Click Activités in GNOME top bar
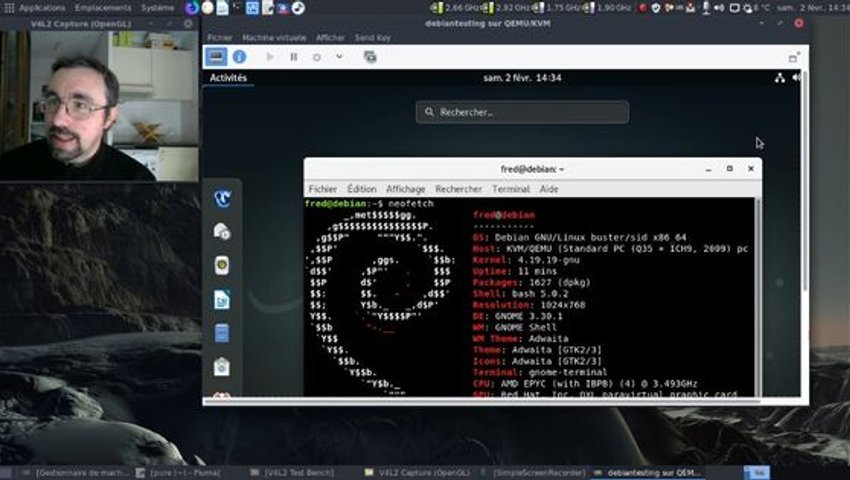Image resolution: width=850 pixels, height=480 pixels. tap(228, 78)
